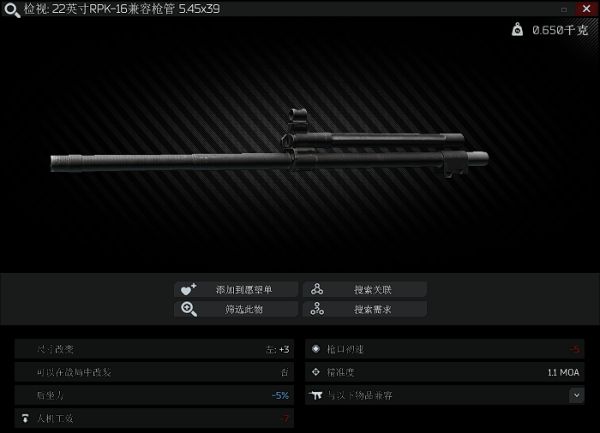Click the 精准度 accuracy crosshair icon
Viewport: 600px width, 433px height.
(x=316, y=372)
